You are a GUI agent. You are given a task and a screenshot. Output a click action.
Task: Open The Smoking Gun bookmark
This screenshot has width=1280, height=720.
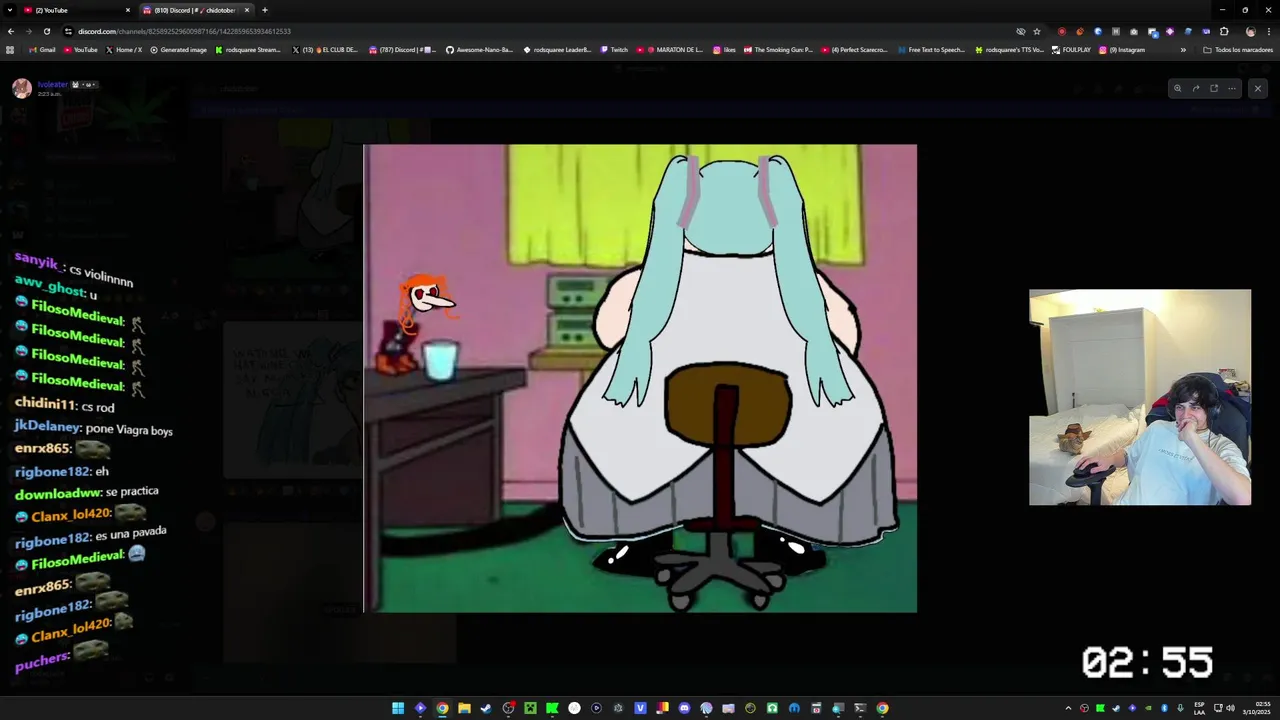coord(778,49)
